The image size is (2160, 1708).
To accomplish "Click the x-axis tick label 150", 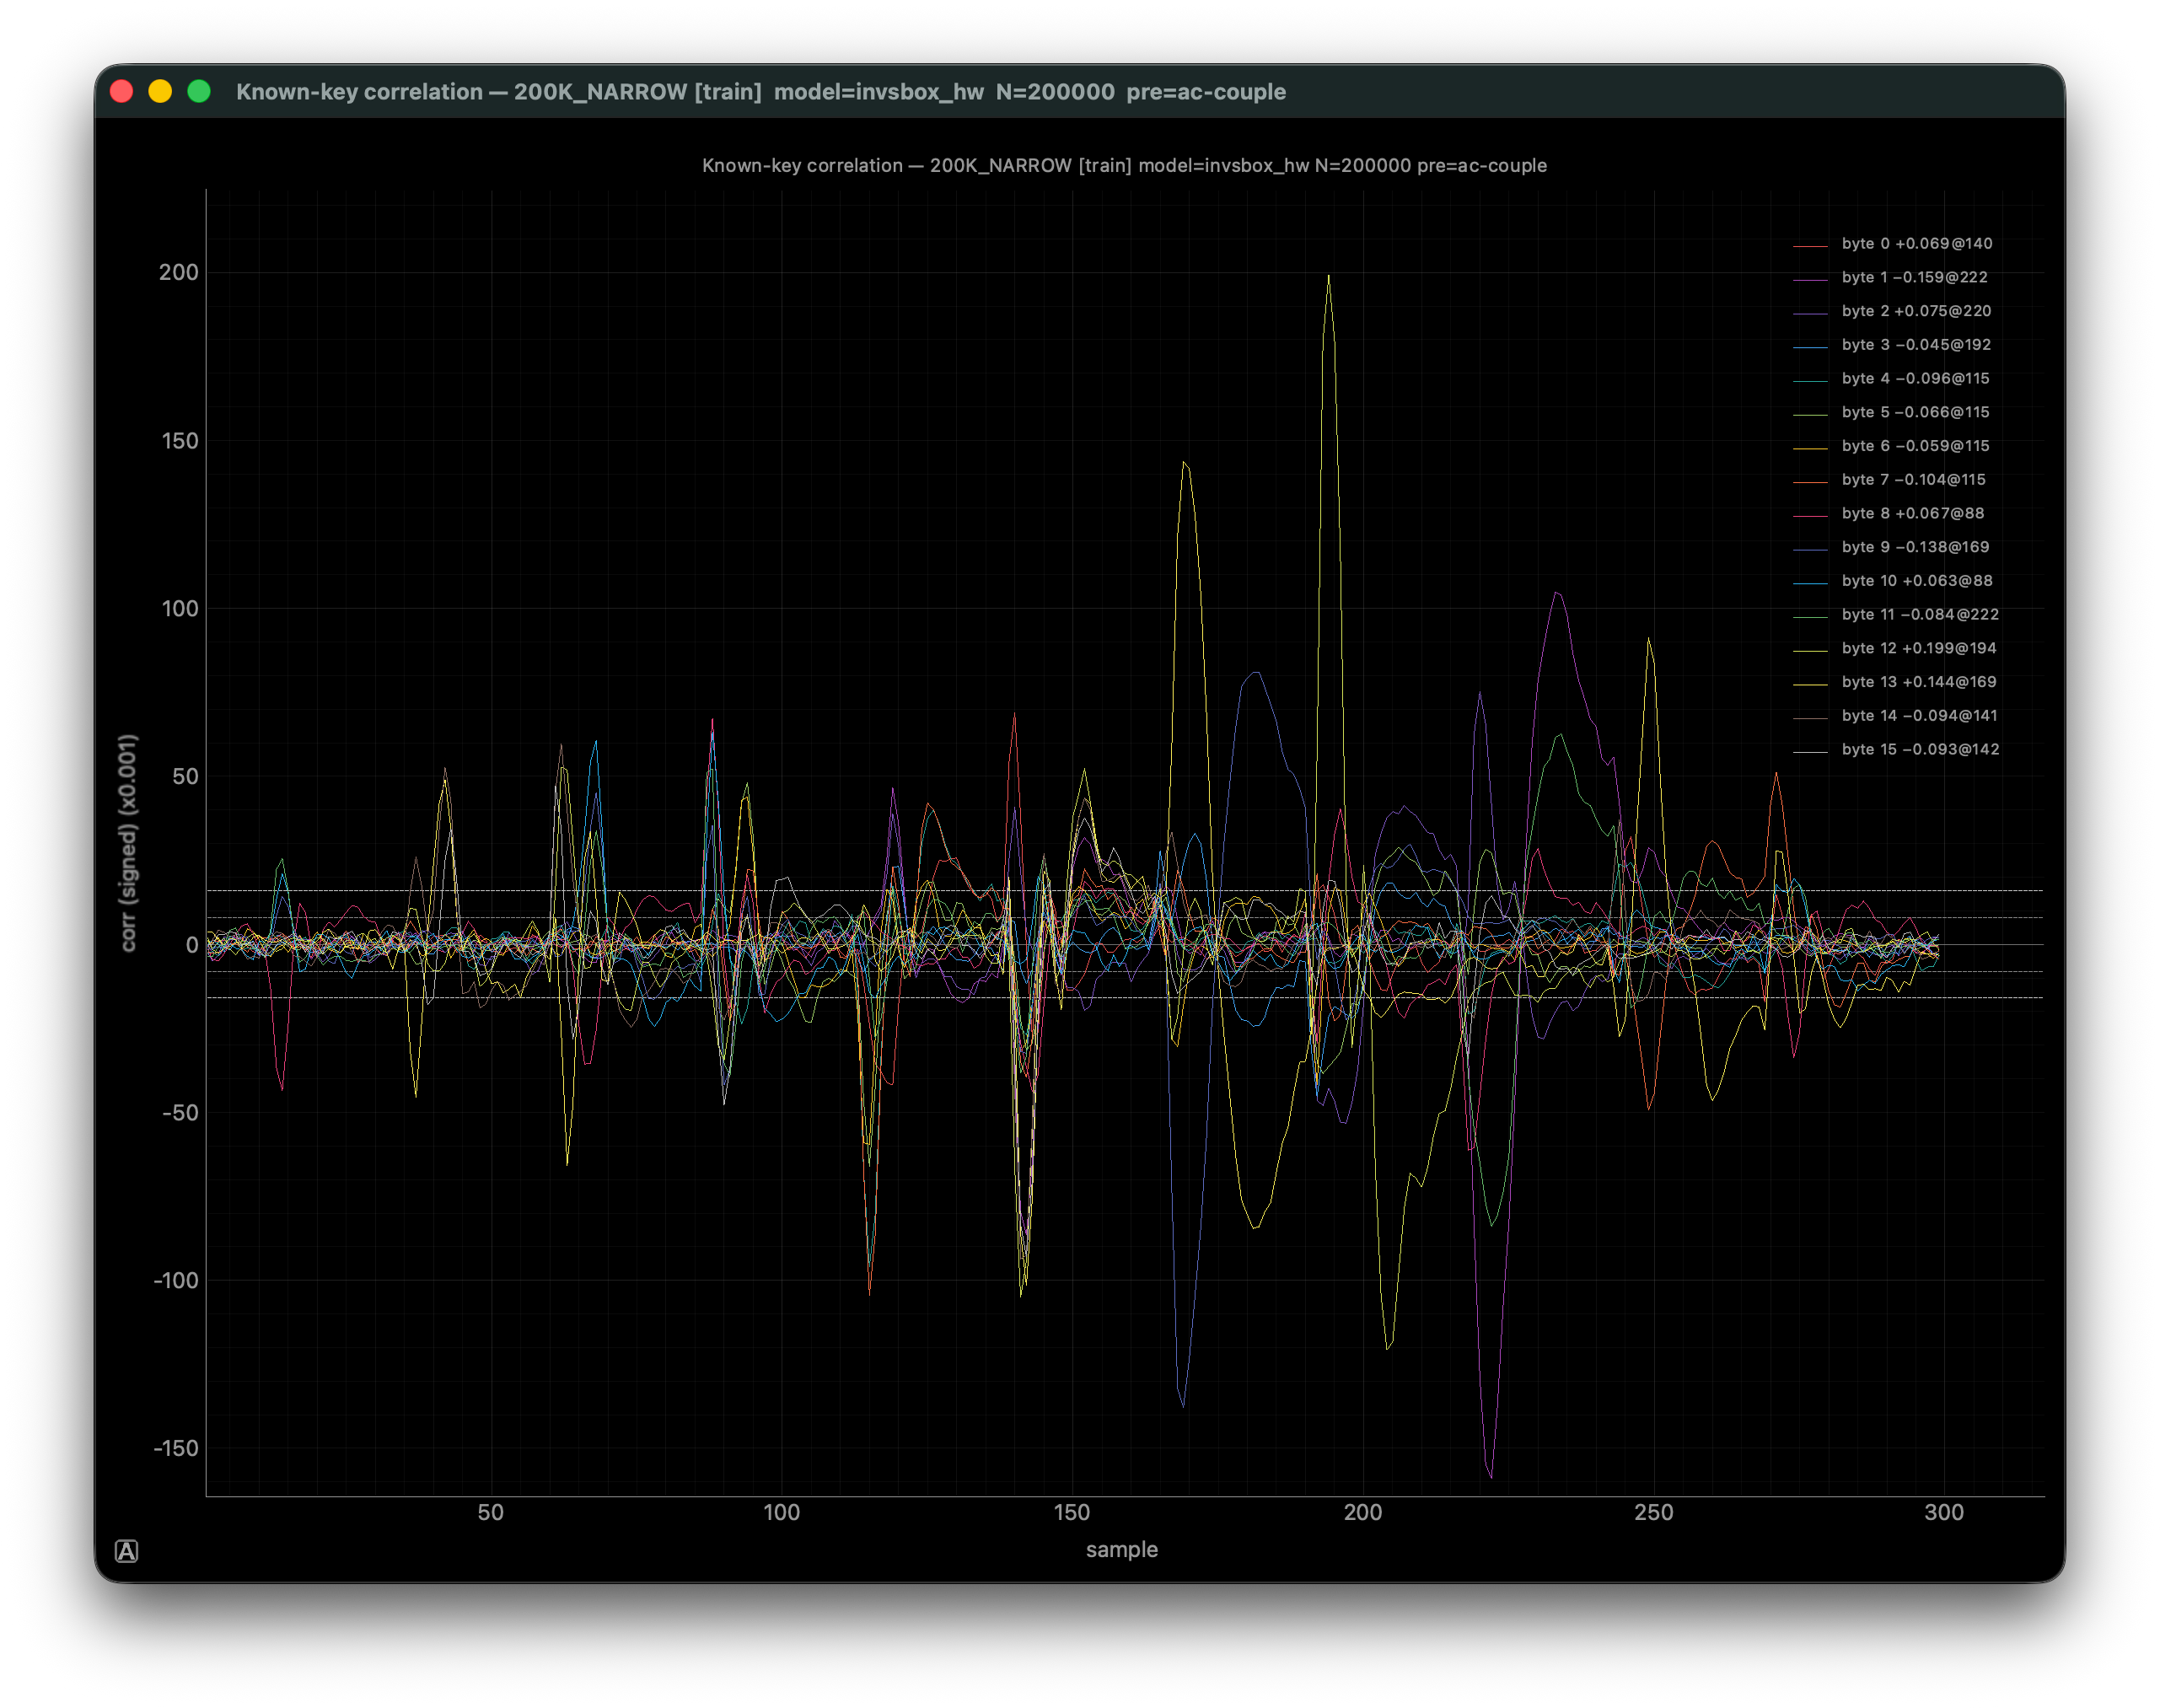I will click(1071, 1512).
